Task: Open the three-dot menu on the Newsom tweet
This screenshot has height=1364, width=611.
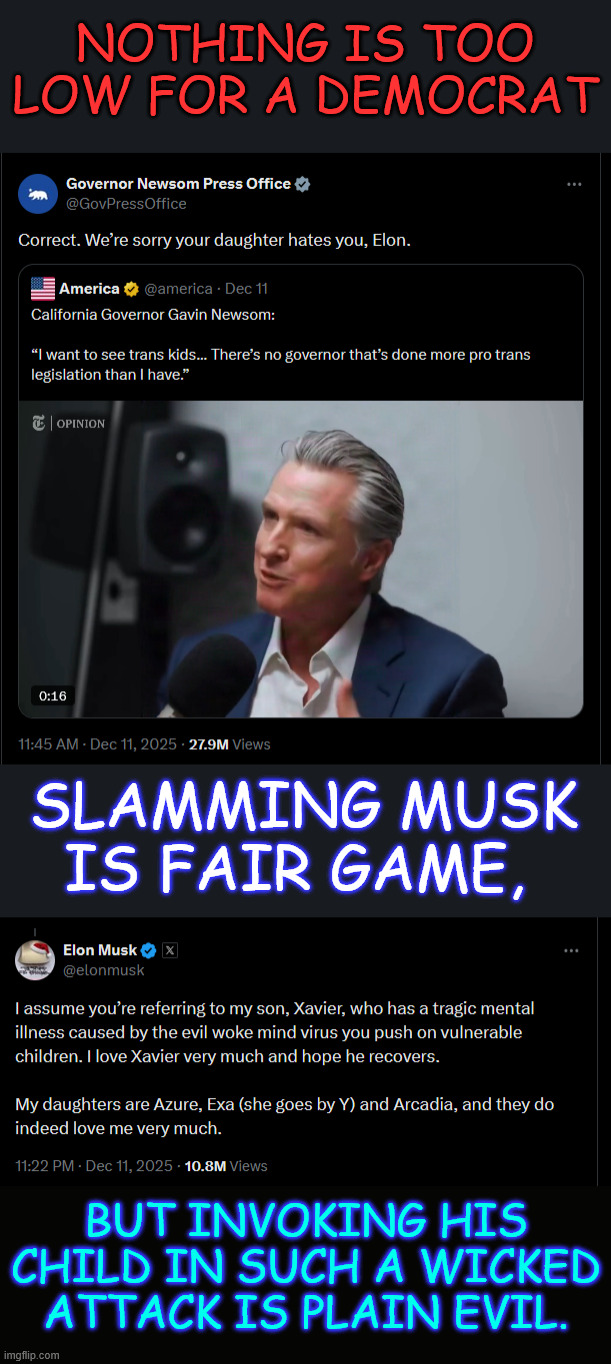Action: coord(574,183)
